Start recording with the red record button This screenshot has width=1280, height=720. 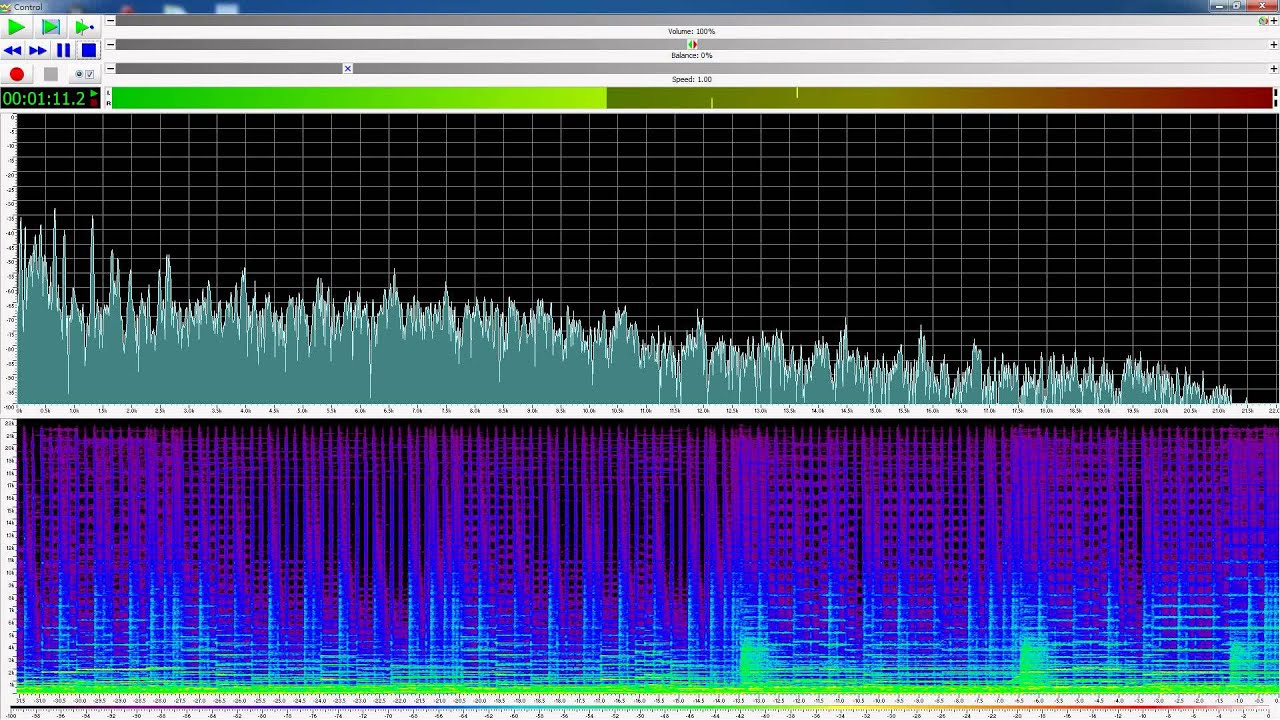[x=16, y=74]
